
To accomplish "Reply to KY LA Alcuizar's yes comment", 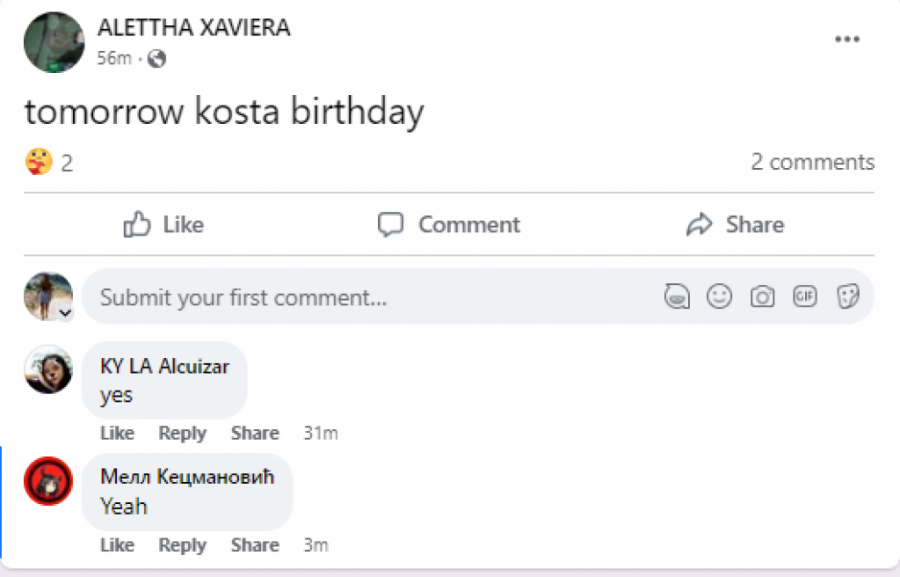I will pyautogui.click(x=182, y=433).
